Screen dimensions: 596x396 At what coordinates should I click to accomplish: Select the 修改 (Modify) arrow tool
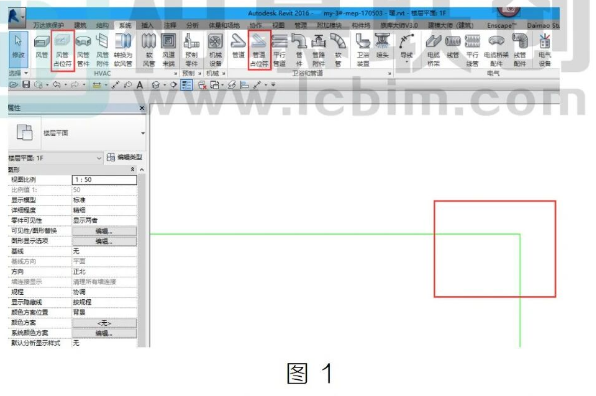pyautogui.click(x=18, y=49)
